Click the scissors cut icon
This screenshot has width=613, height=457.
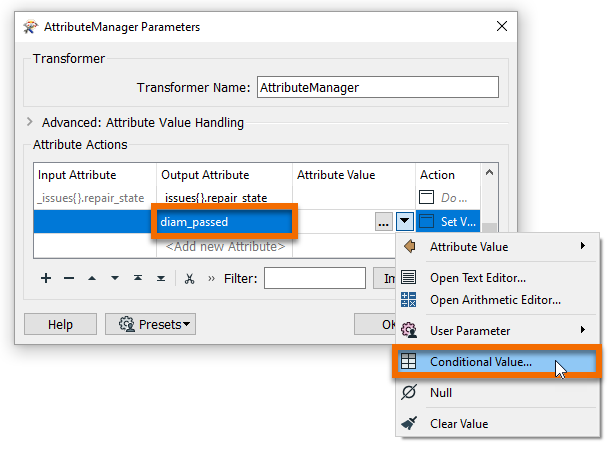pos(189,278)
